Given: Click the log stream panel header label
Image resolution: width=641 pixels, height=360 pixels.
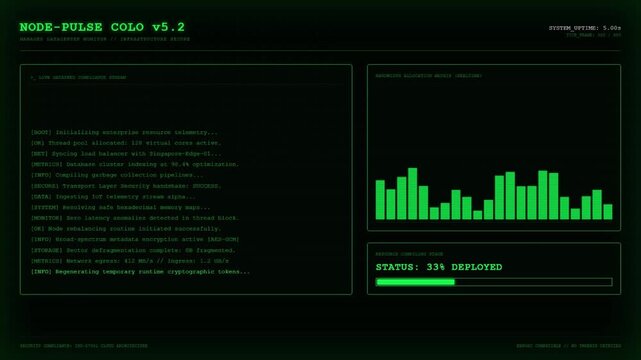Looking at the screenshot, I should pos(78,77).
